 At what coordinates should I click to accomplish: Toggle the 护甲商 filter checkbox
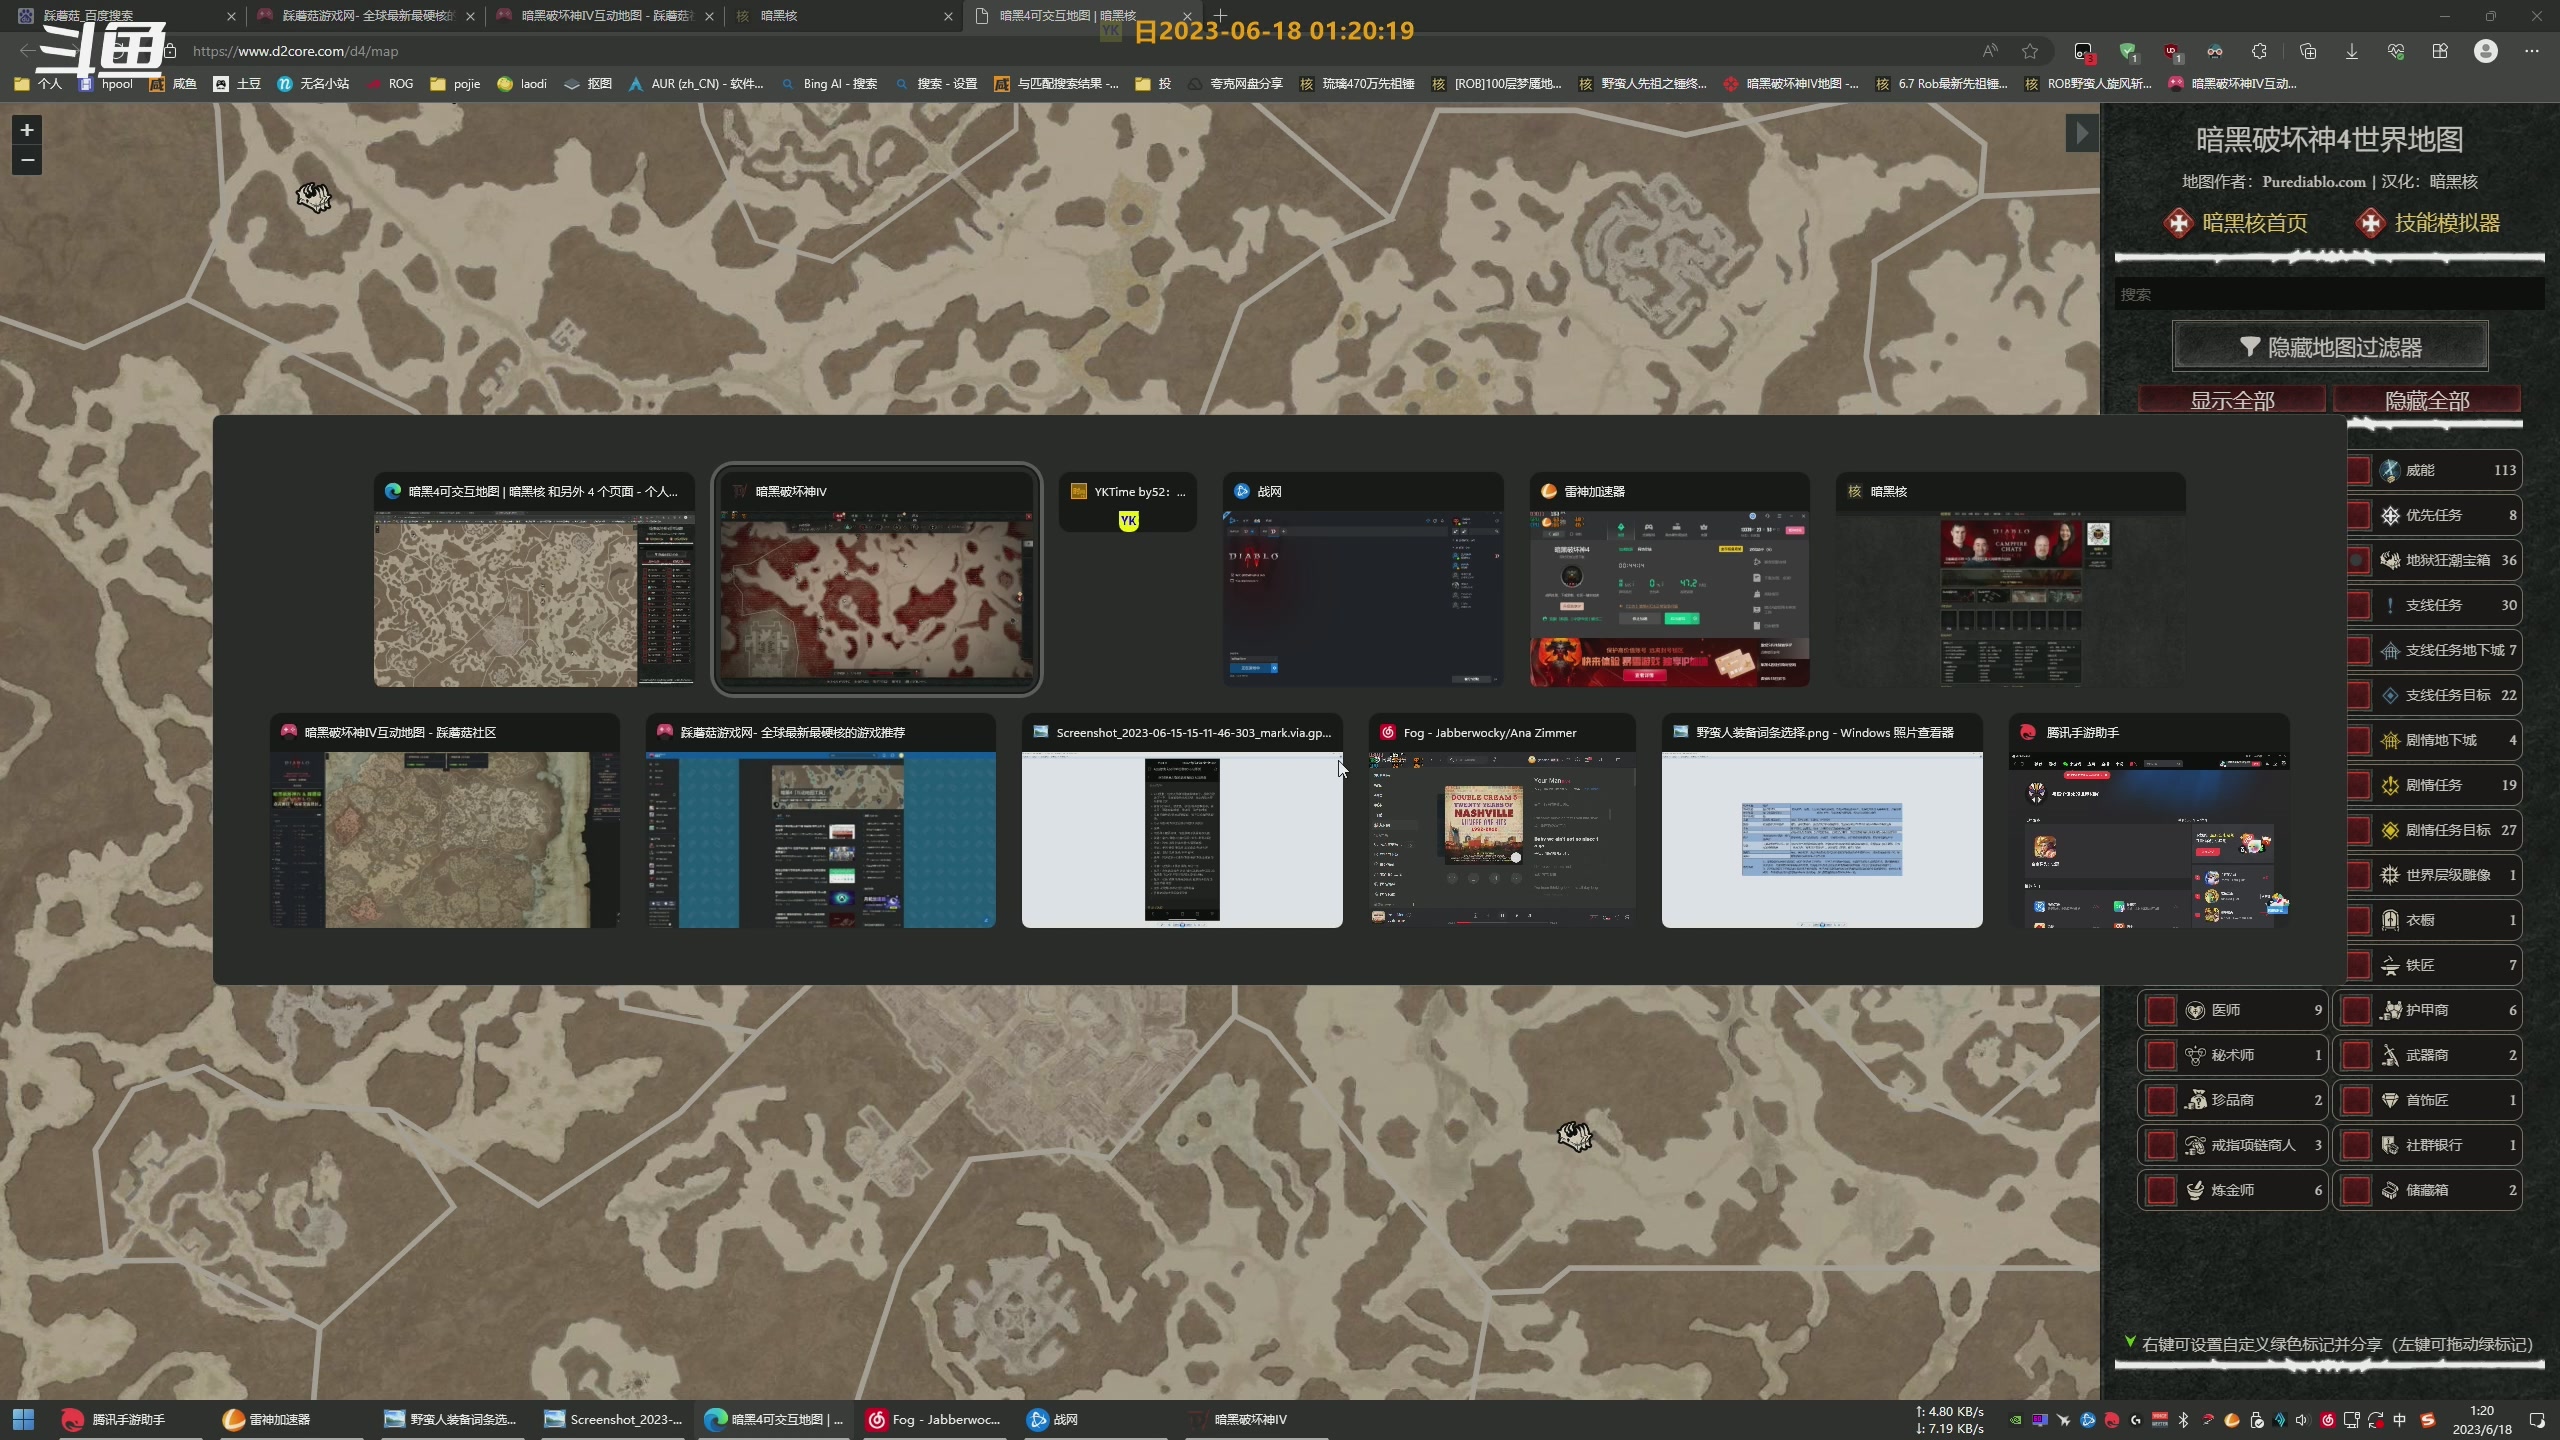click(x=2357, y=1010)
